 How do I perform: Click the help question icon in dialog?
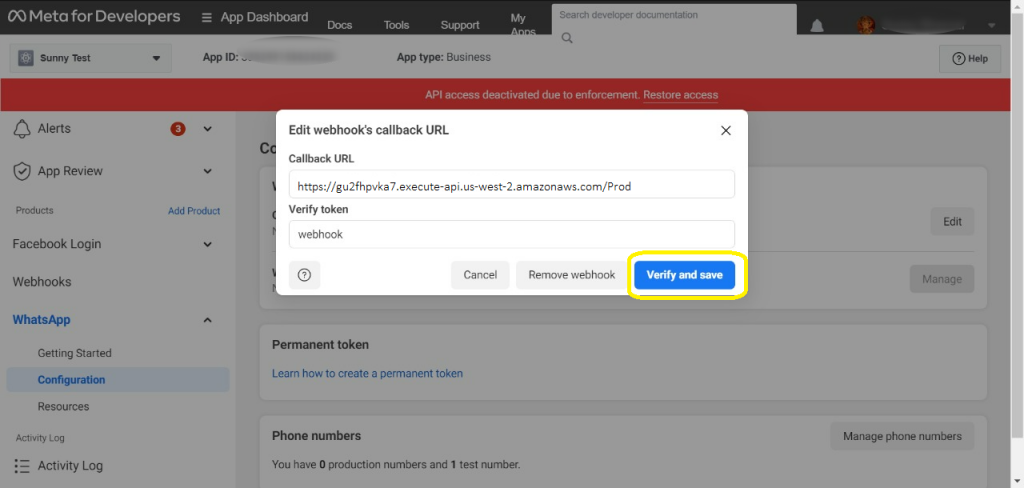coord(305,275)
